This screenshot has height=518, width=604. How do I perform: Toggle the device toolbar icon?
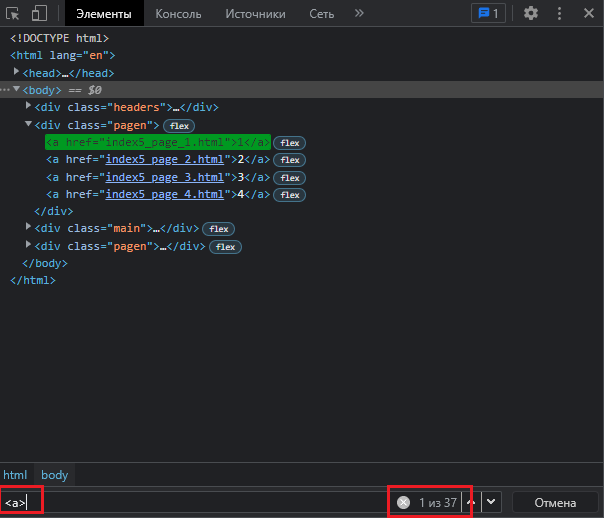tap(39, 14)
